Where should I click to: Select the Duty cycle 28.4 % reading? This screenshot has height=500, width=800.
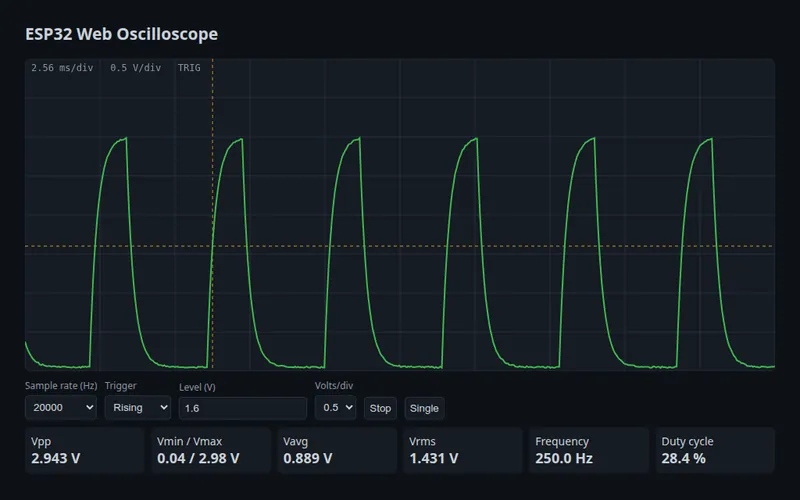click(715, 451)
